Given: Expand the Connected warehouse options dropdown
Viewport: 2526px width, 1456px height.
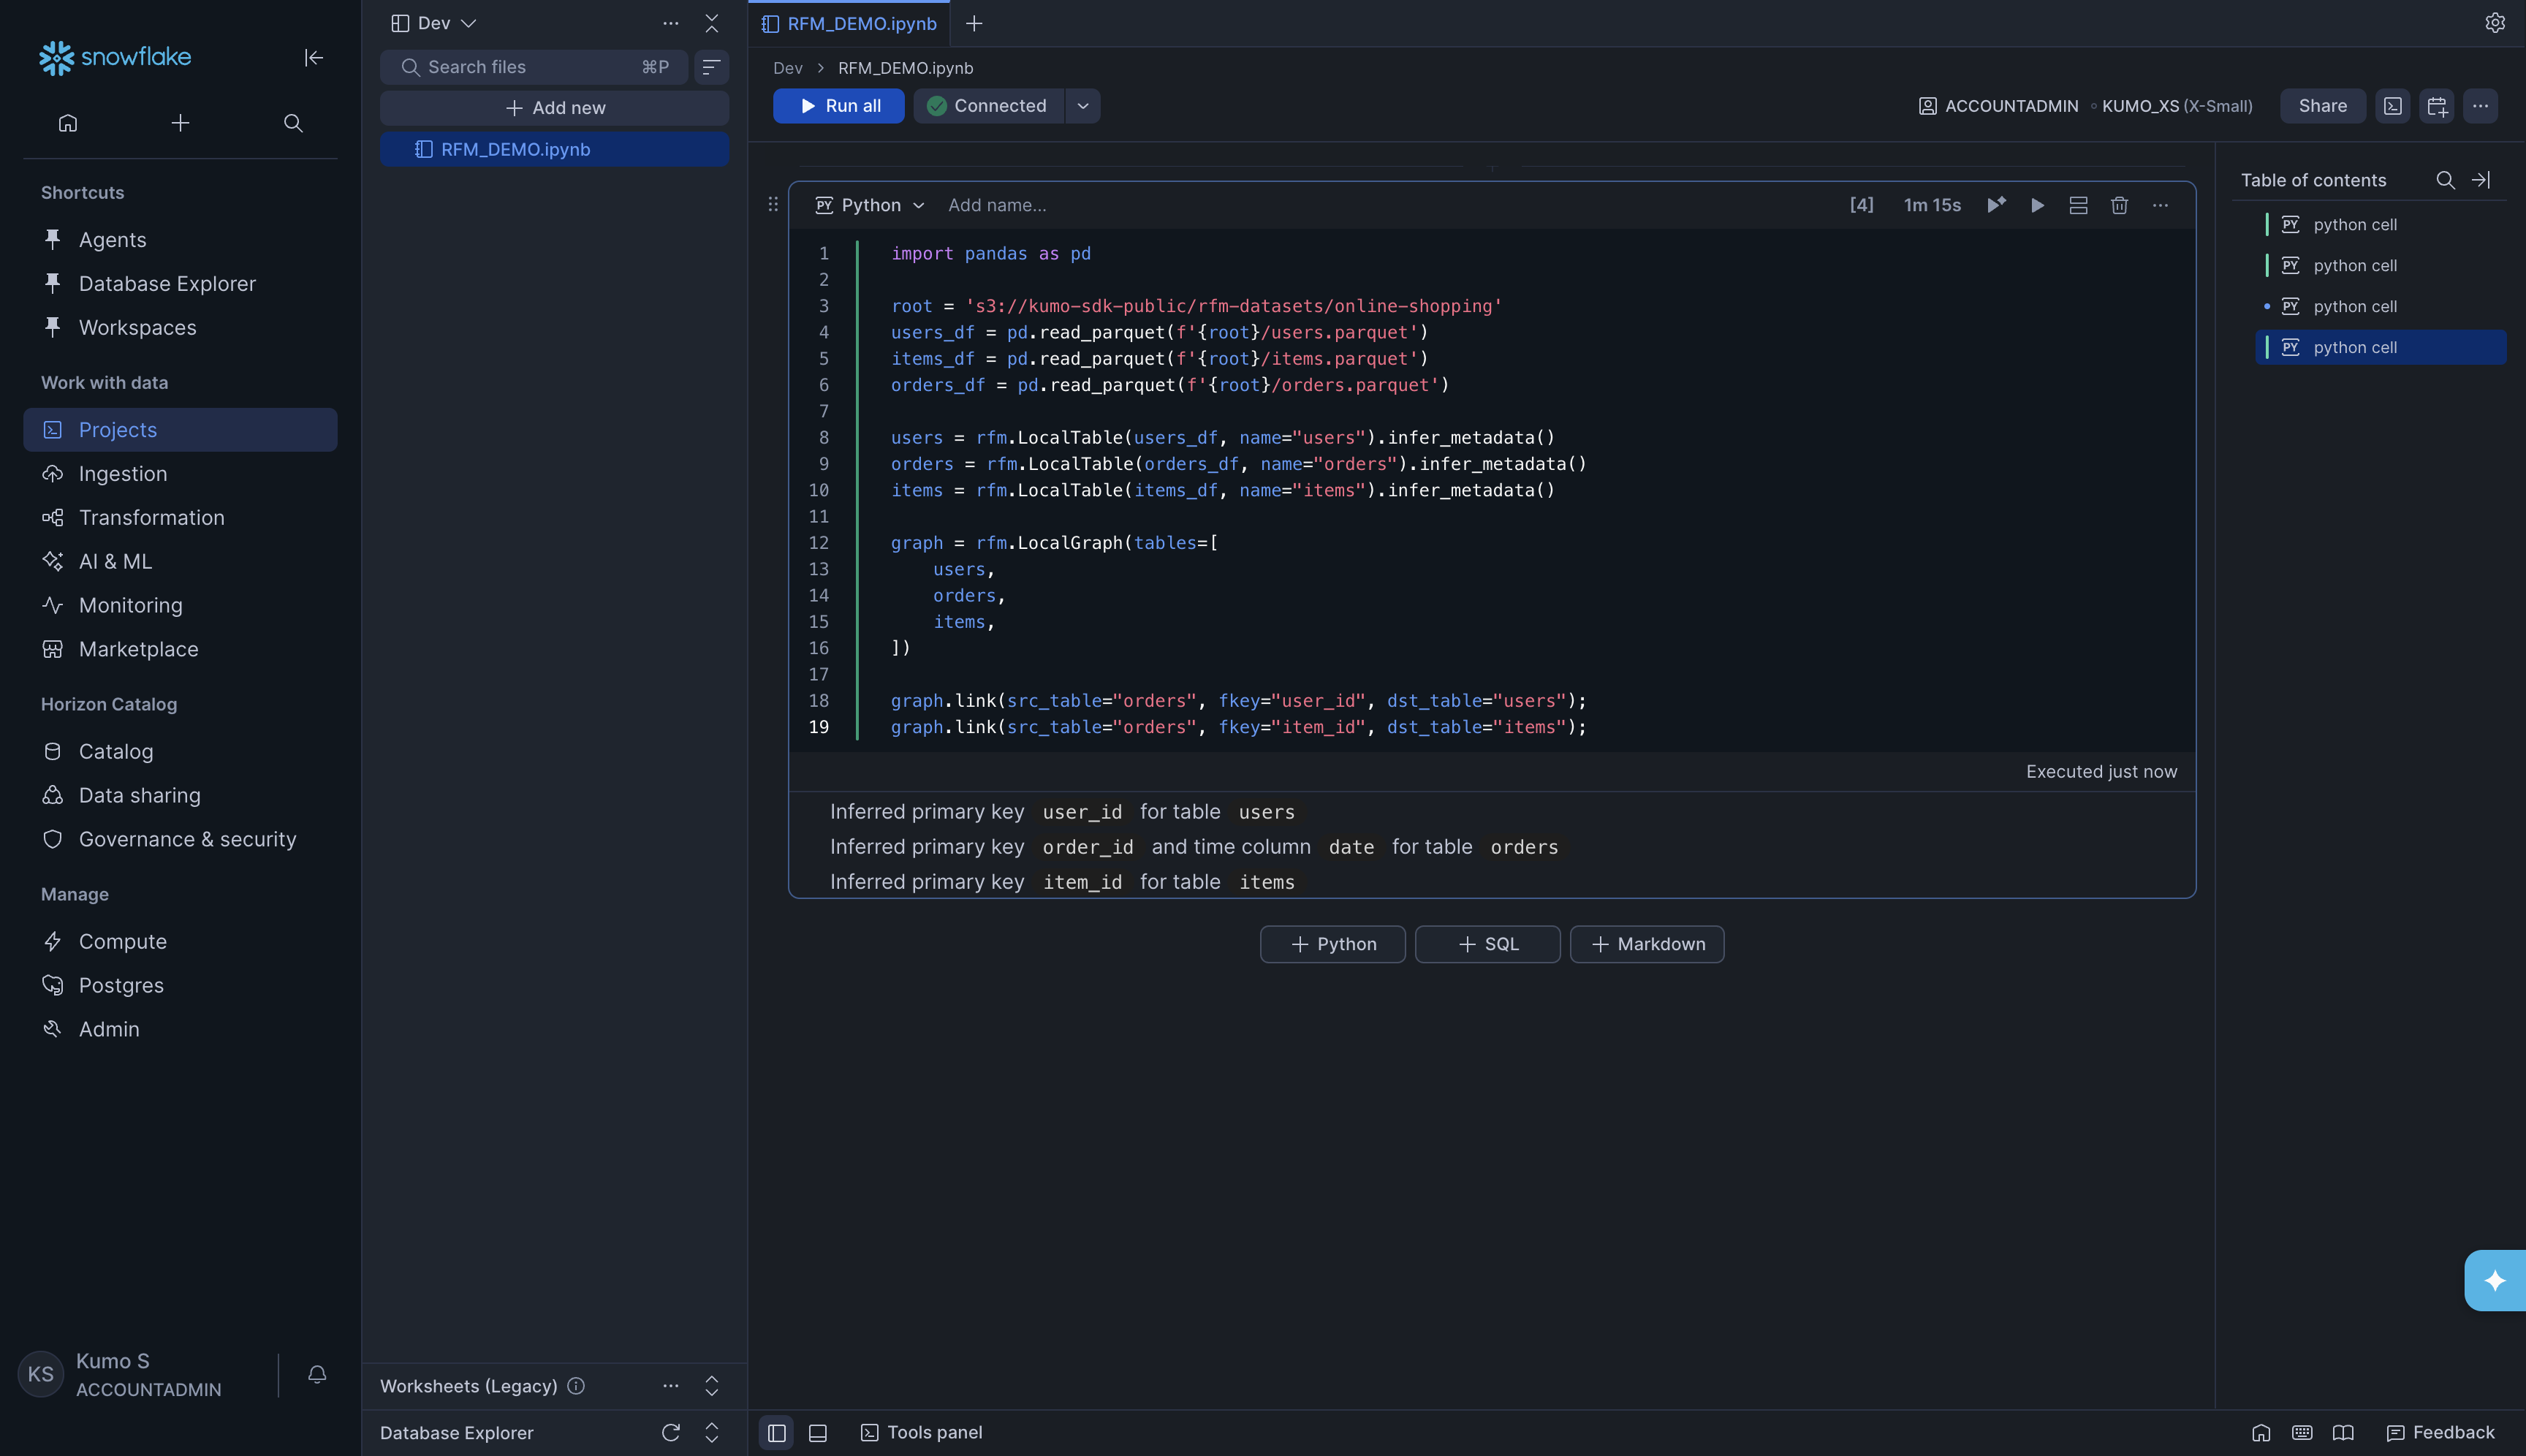Looking at the screenshot, I should (1083, 105).
